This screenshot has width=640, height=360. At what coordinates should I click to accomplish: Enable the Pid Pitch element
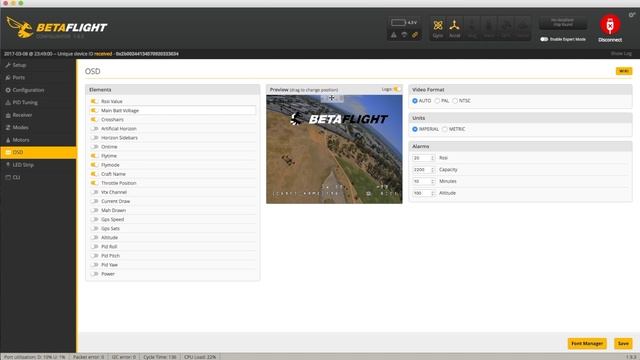[94, 256]
